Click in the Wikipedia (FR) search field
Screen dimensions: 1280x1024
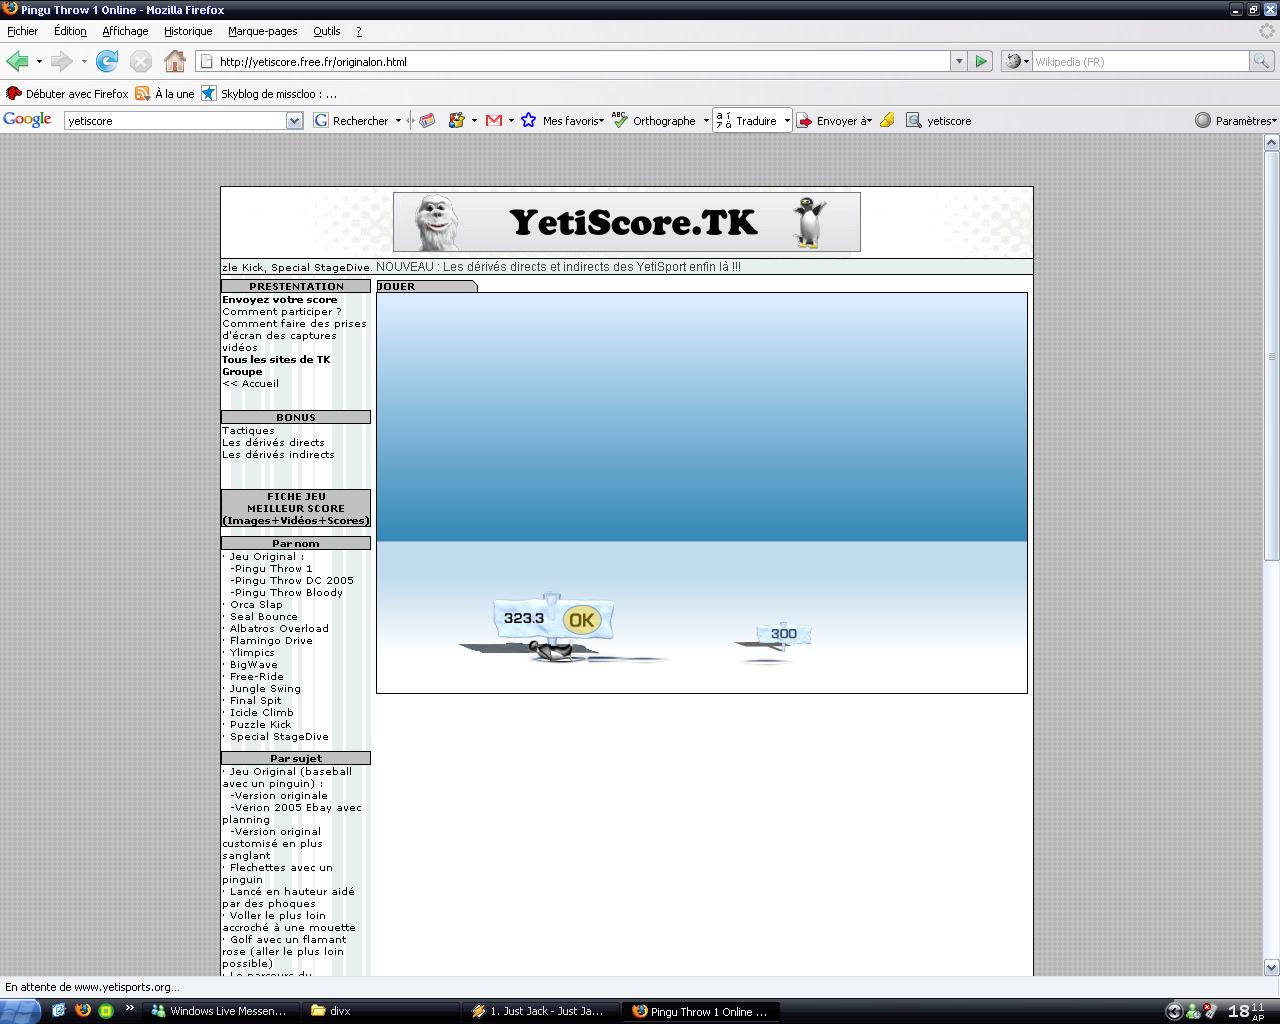coord(1140,61)
